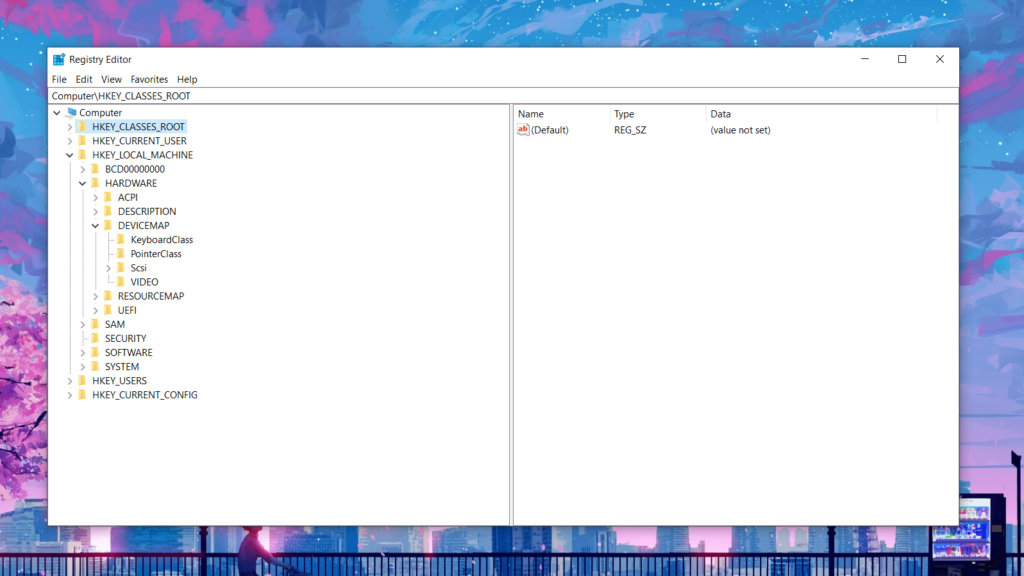
Task: Open the Favorites menu
Action: 149,79
